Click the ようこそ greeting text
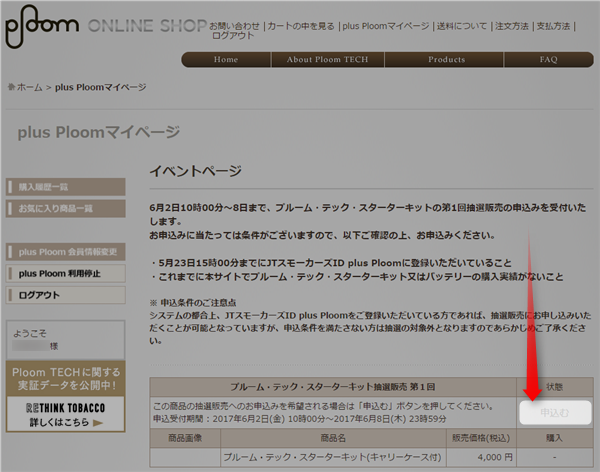Viewport: 600px width, 472px height. 30,333
